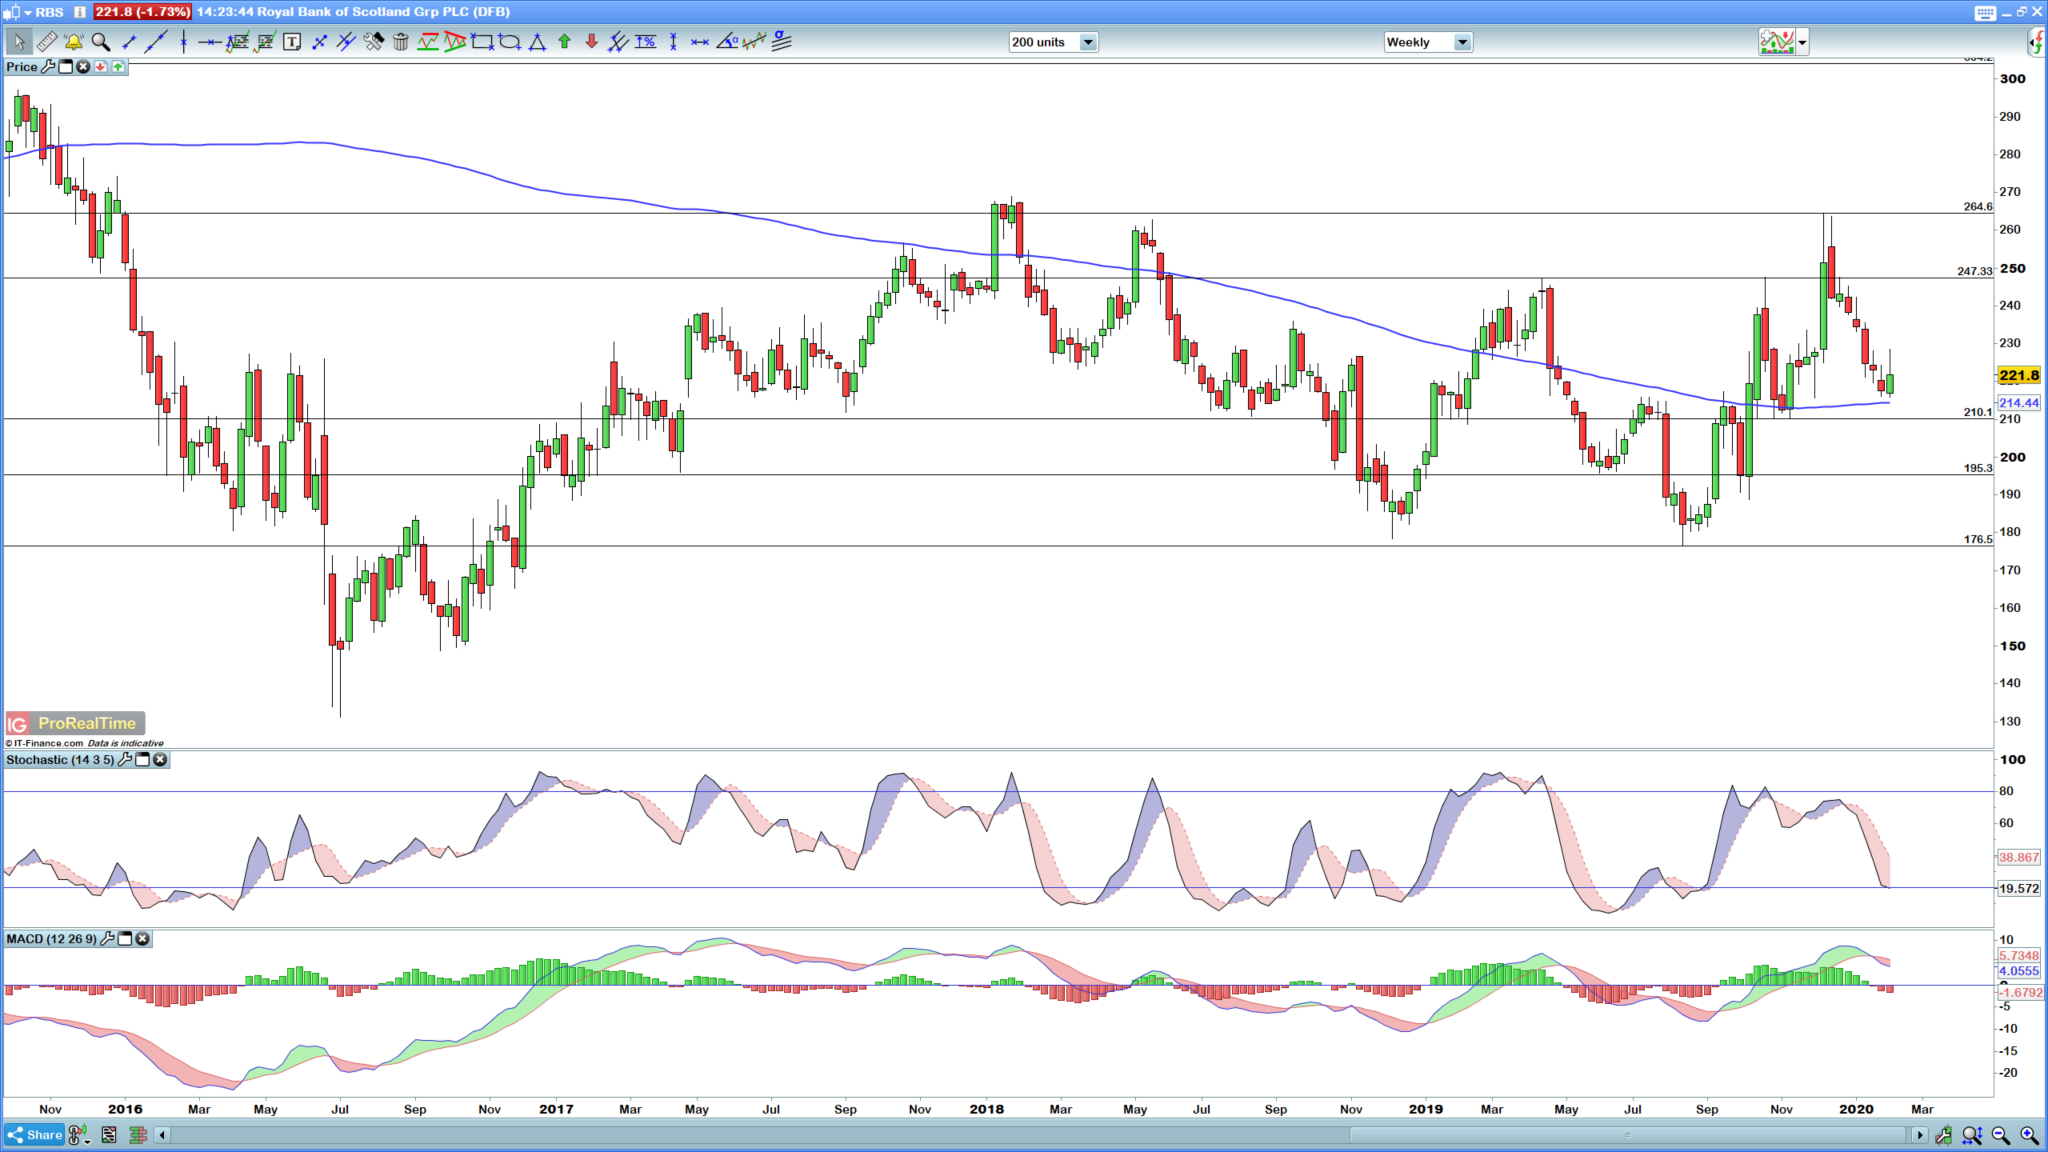The image size is (2048, 1152).
Task: Open the chart style dropdown
Action: click(x=1800, y=42)
